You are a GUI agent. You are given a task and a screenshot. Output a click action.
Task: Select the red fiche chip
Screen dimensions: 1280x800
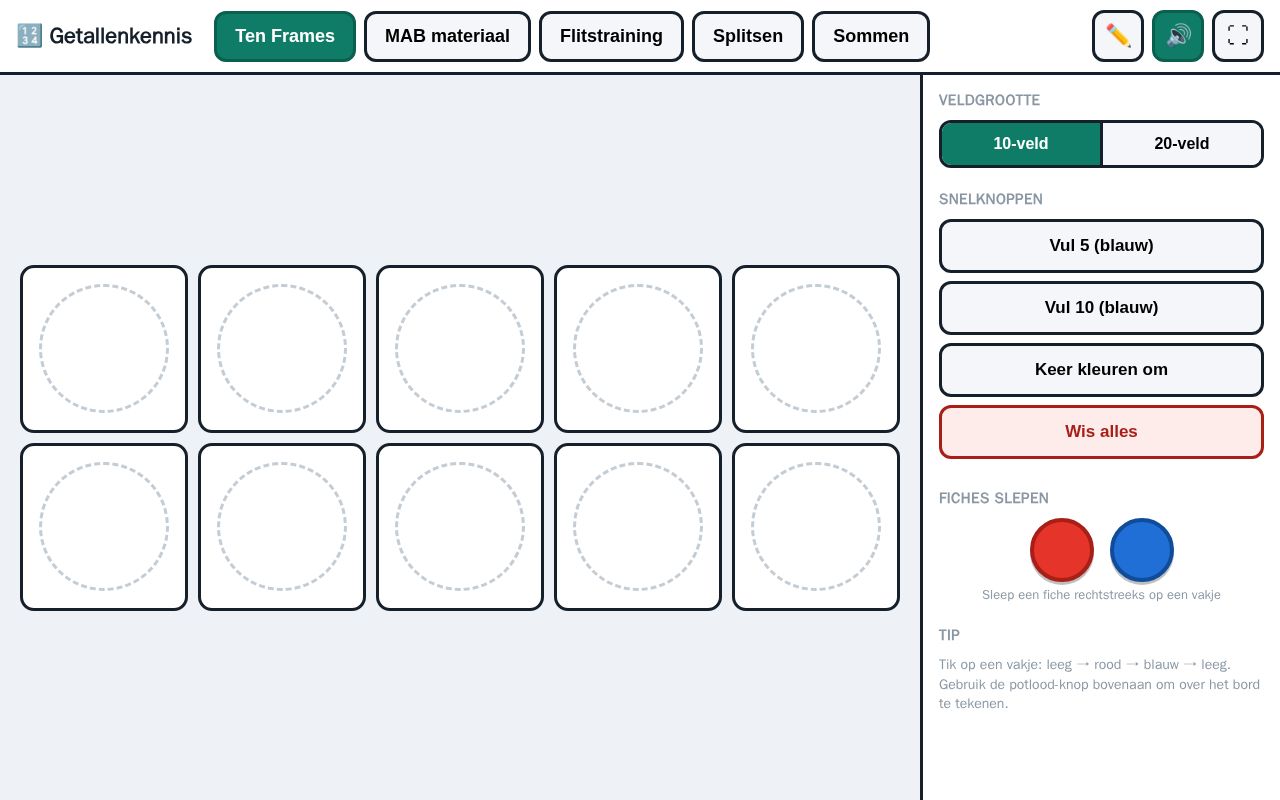coord(1062,550)
